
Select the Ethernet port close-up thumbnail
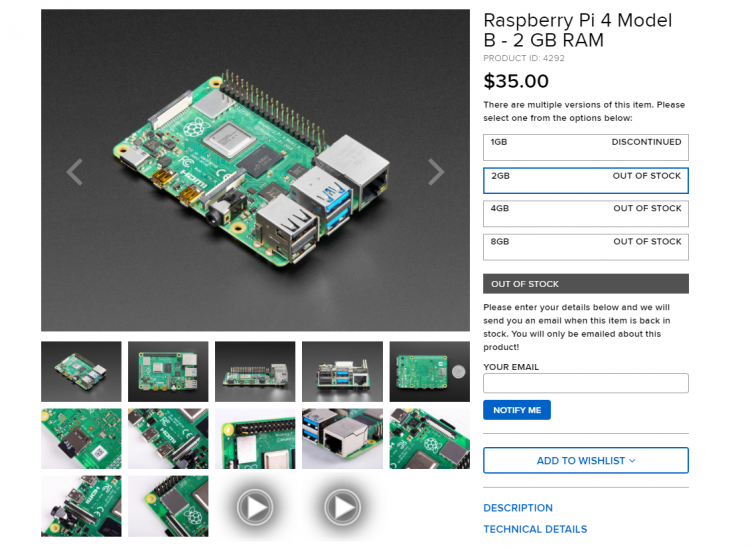[342, 438]
